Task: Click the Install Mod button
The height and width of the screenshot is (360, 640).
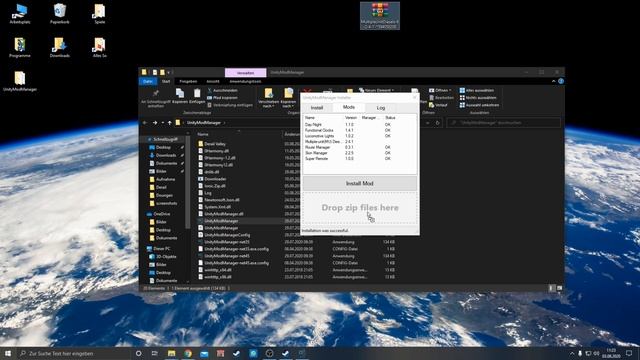Action: click(360, 184)
